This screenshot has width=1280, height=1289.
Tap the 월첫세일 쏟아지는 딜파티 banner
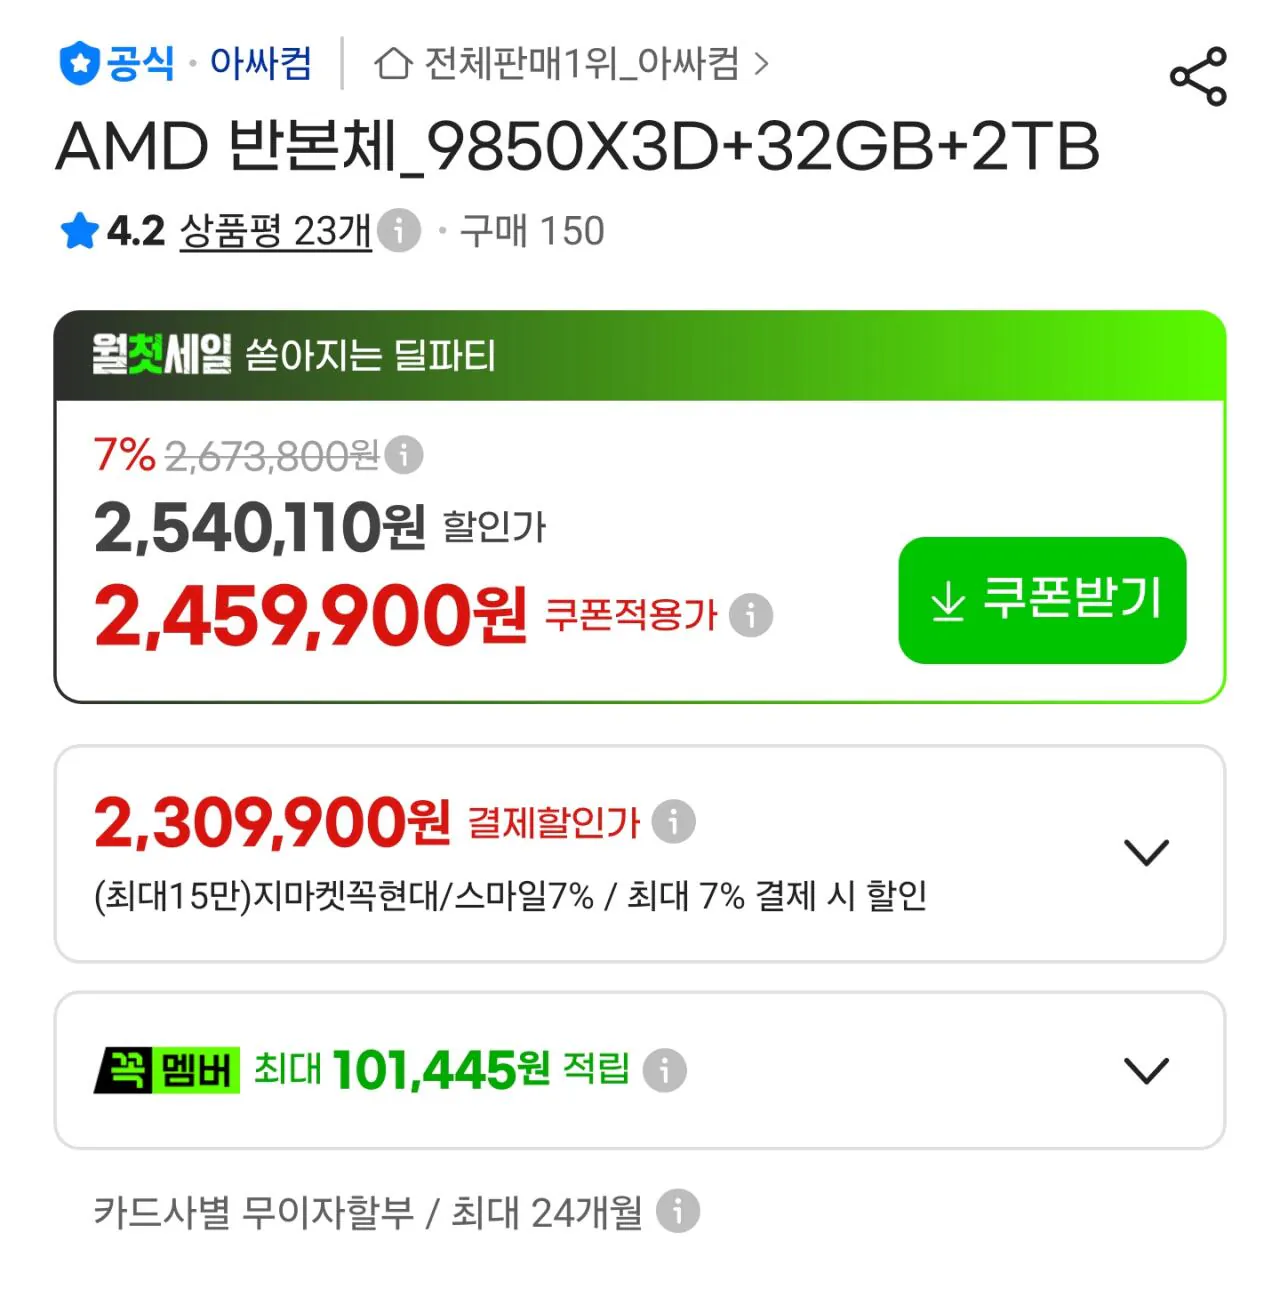pos(640,356)
